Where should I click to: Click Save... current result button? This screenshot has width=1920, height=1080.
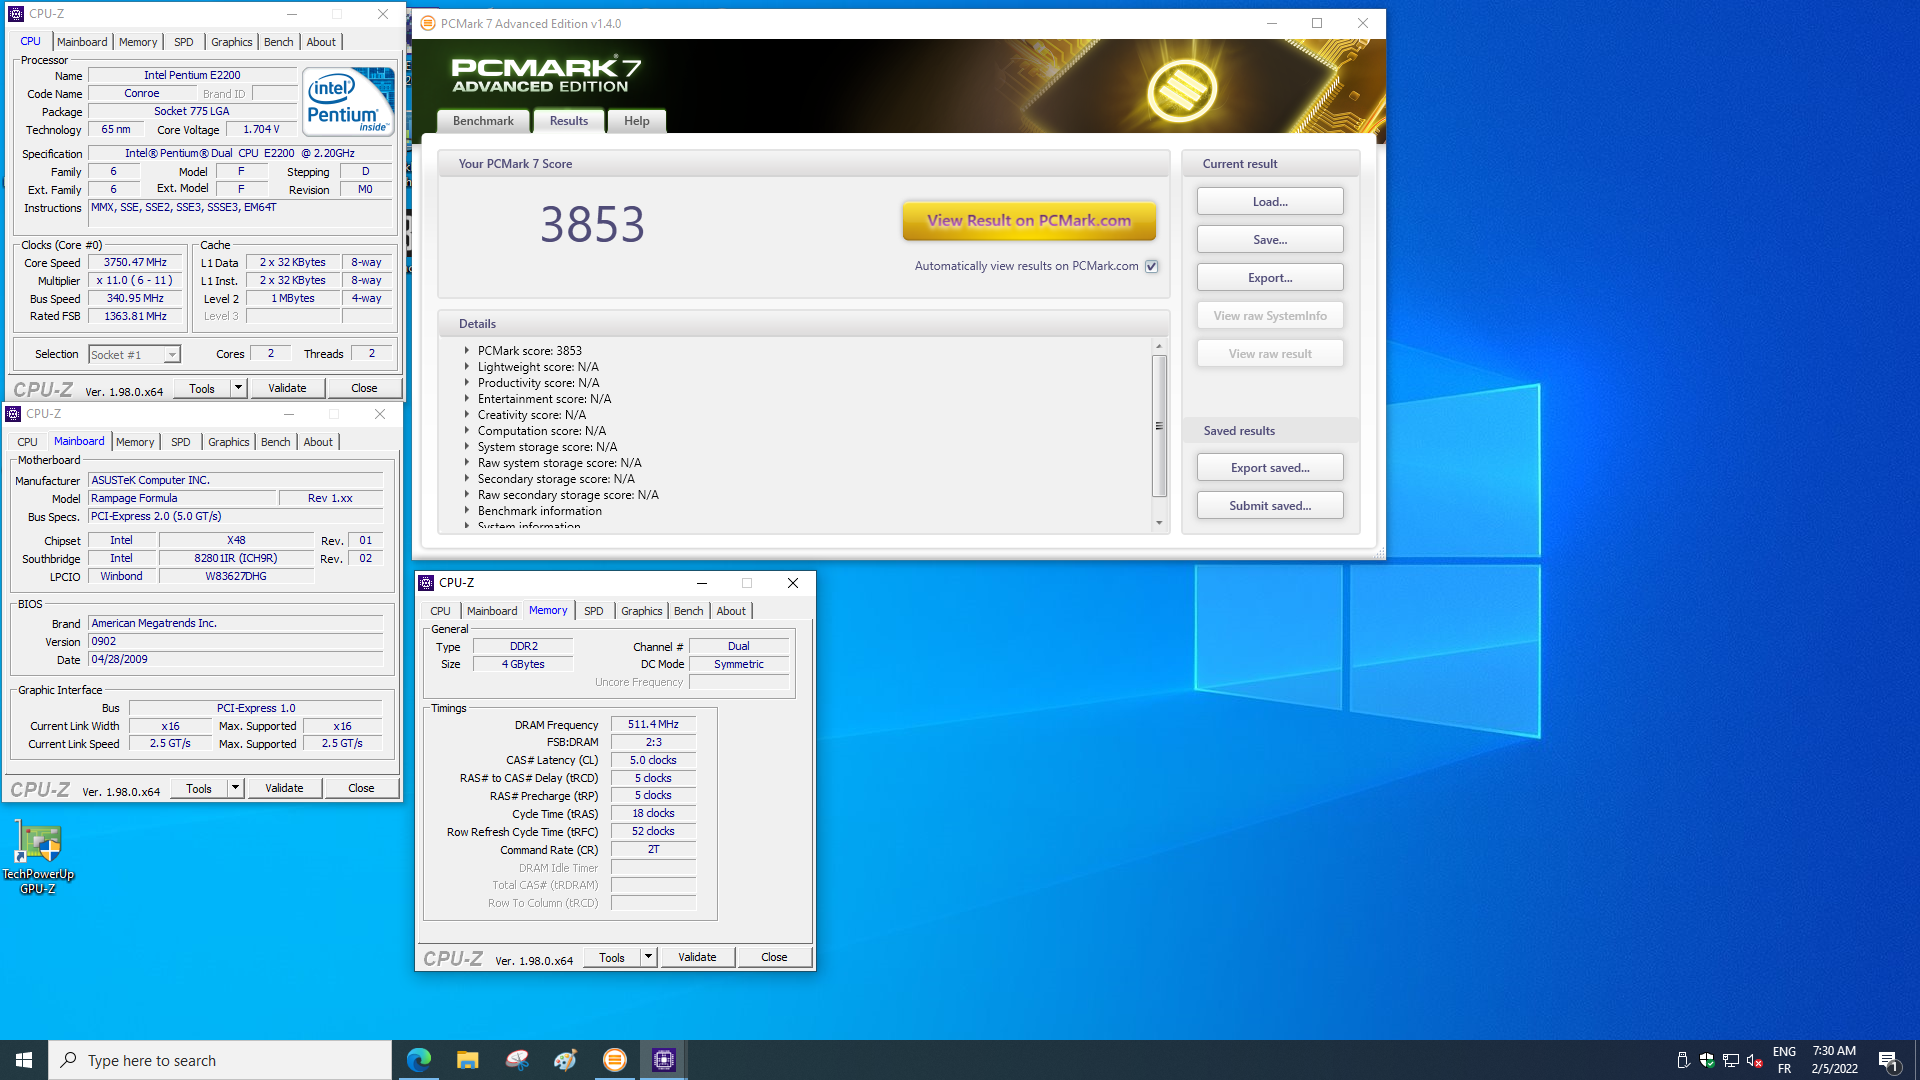tap(1270, 240)
